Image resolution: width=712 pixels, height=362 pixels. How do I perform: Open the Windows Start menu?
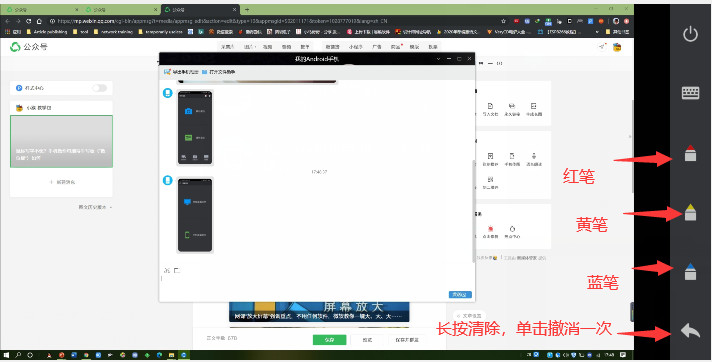click(6, 355)
